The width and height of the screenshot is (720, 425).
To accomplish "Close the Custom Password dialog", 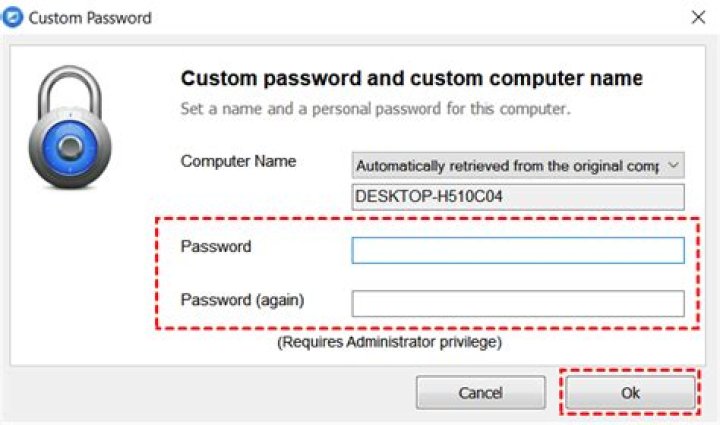I will [x=697, y=17].
